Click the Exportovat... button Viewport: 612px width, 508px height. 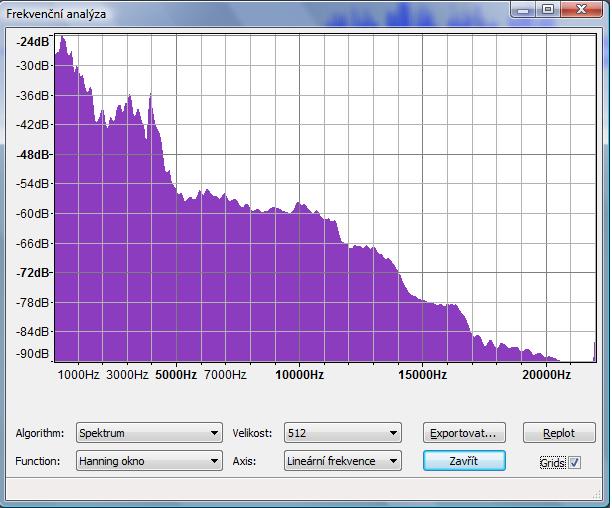click(463, 433)
